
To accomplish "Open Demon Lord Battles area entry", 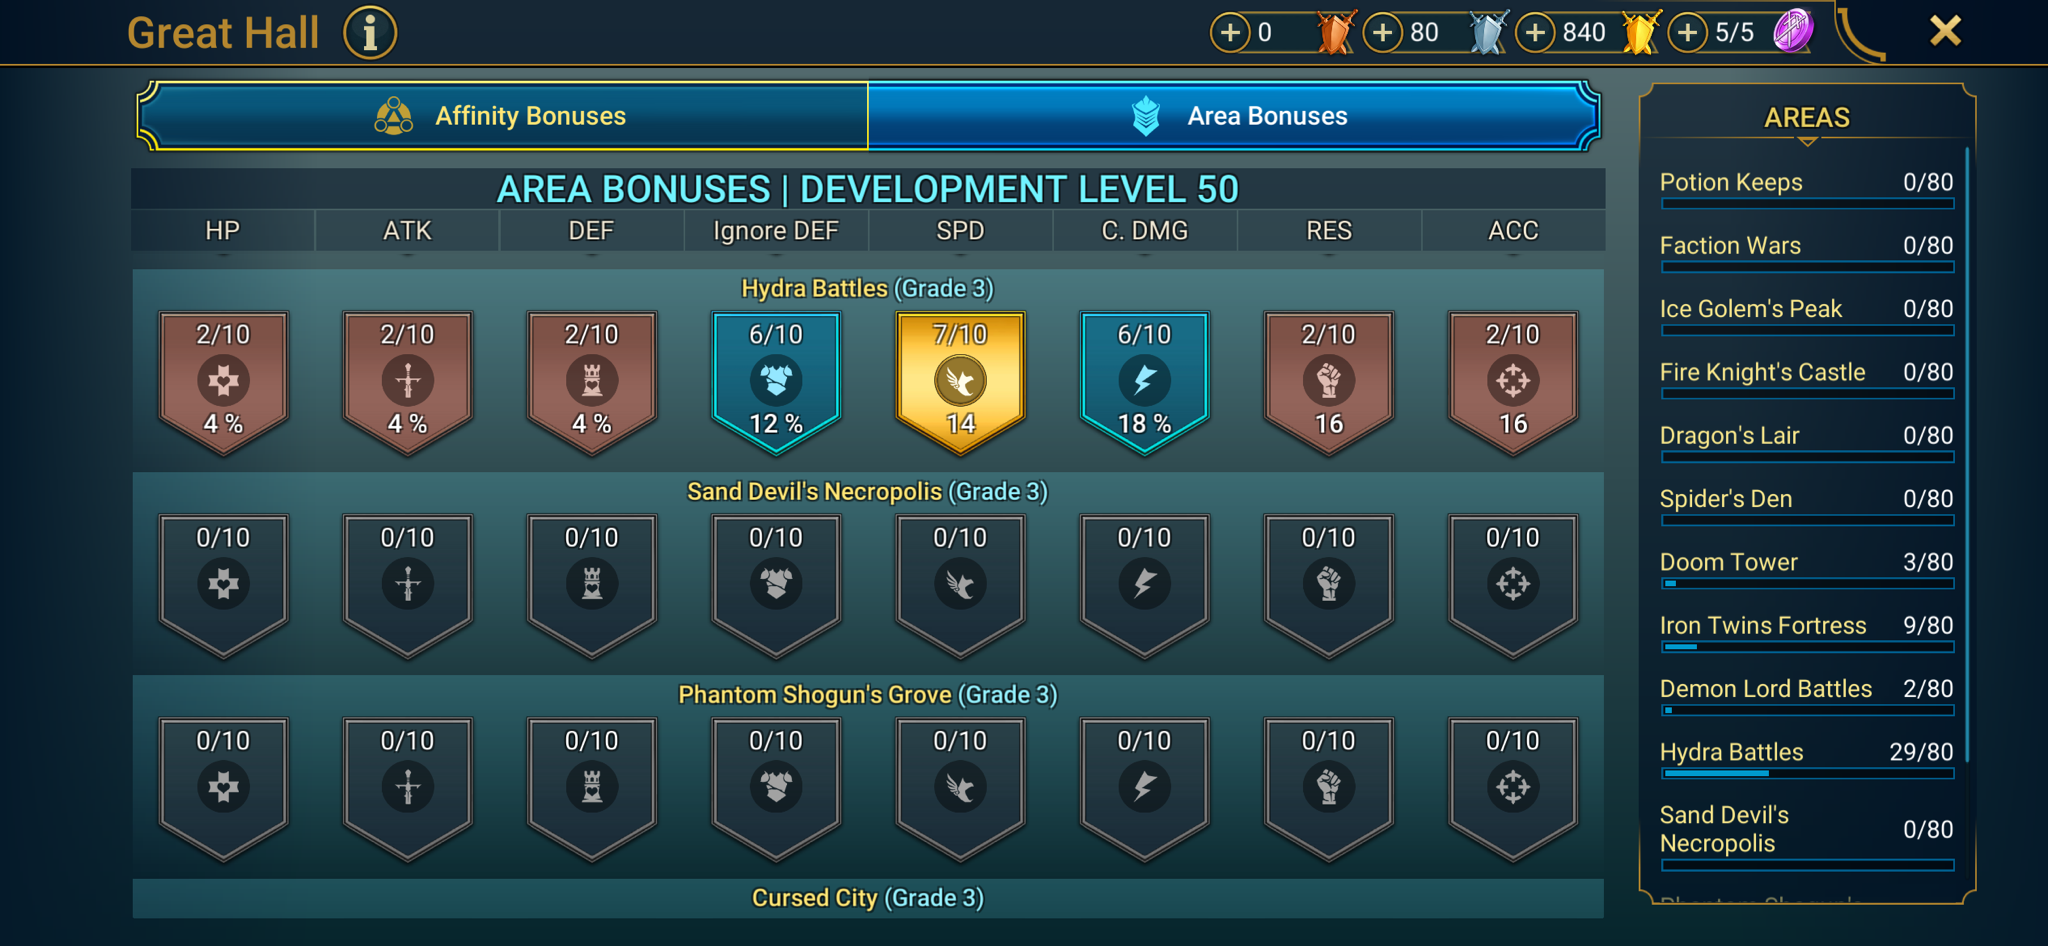I will (x=1806, y=696).
